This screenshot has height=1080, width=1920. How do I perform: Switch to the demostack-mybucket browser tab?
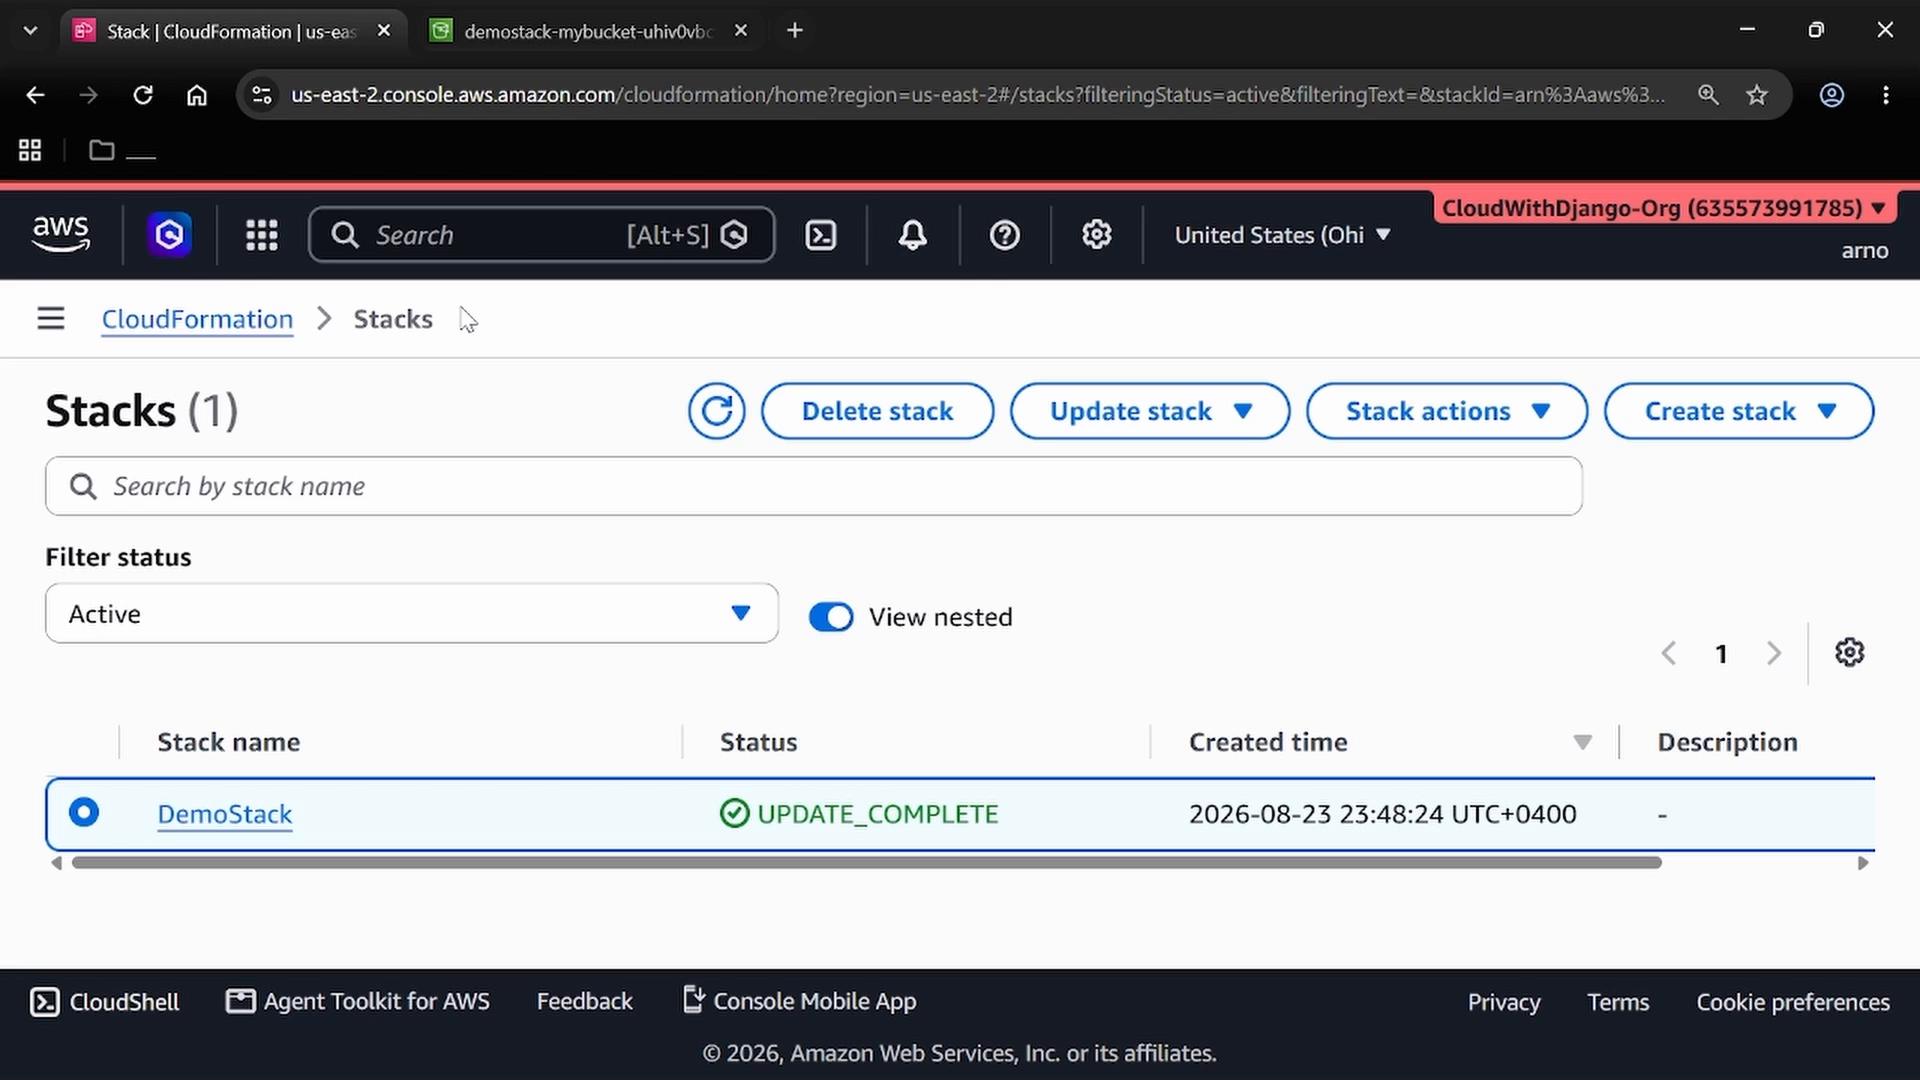590,31
